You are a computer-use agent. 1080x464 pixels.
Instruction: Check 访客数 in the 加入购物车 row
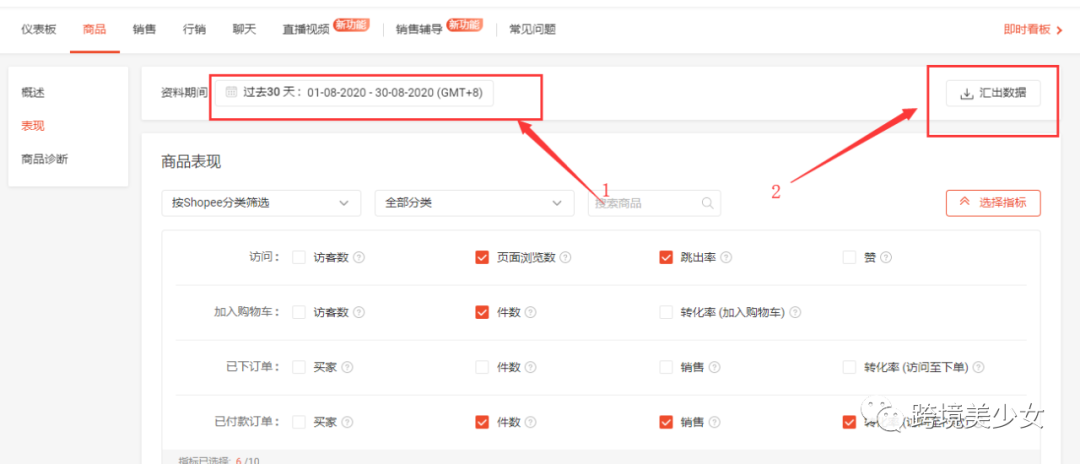(298, 313)
